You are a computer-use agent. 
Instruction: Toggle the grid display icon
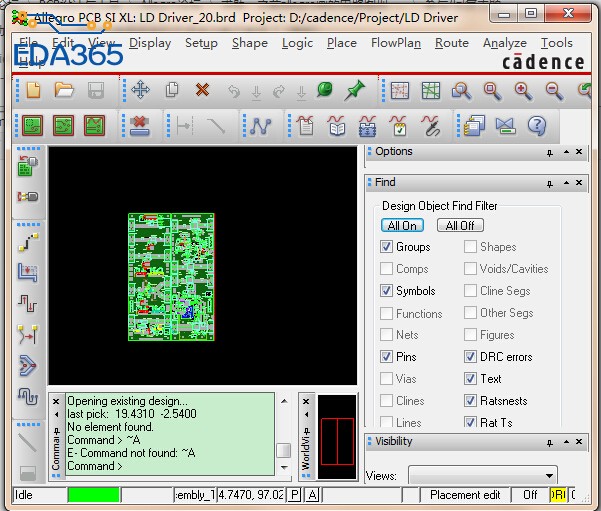coord(431,91)
